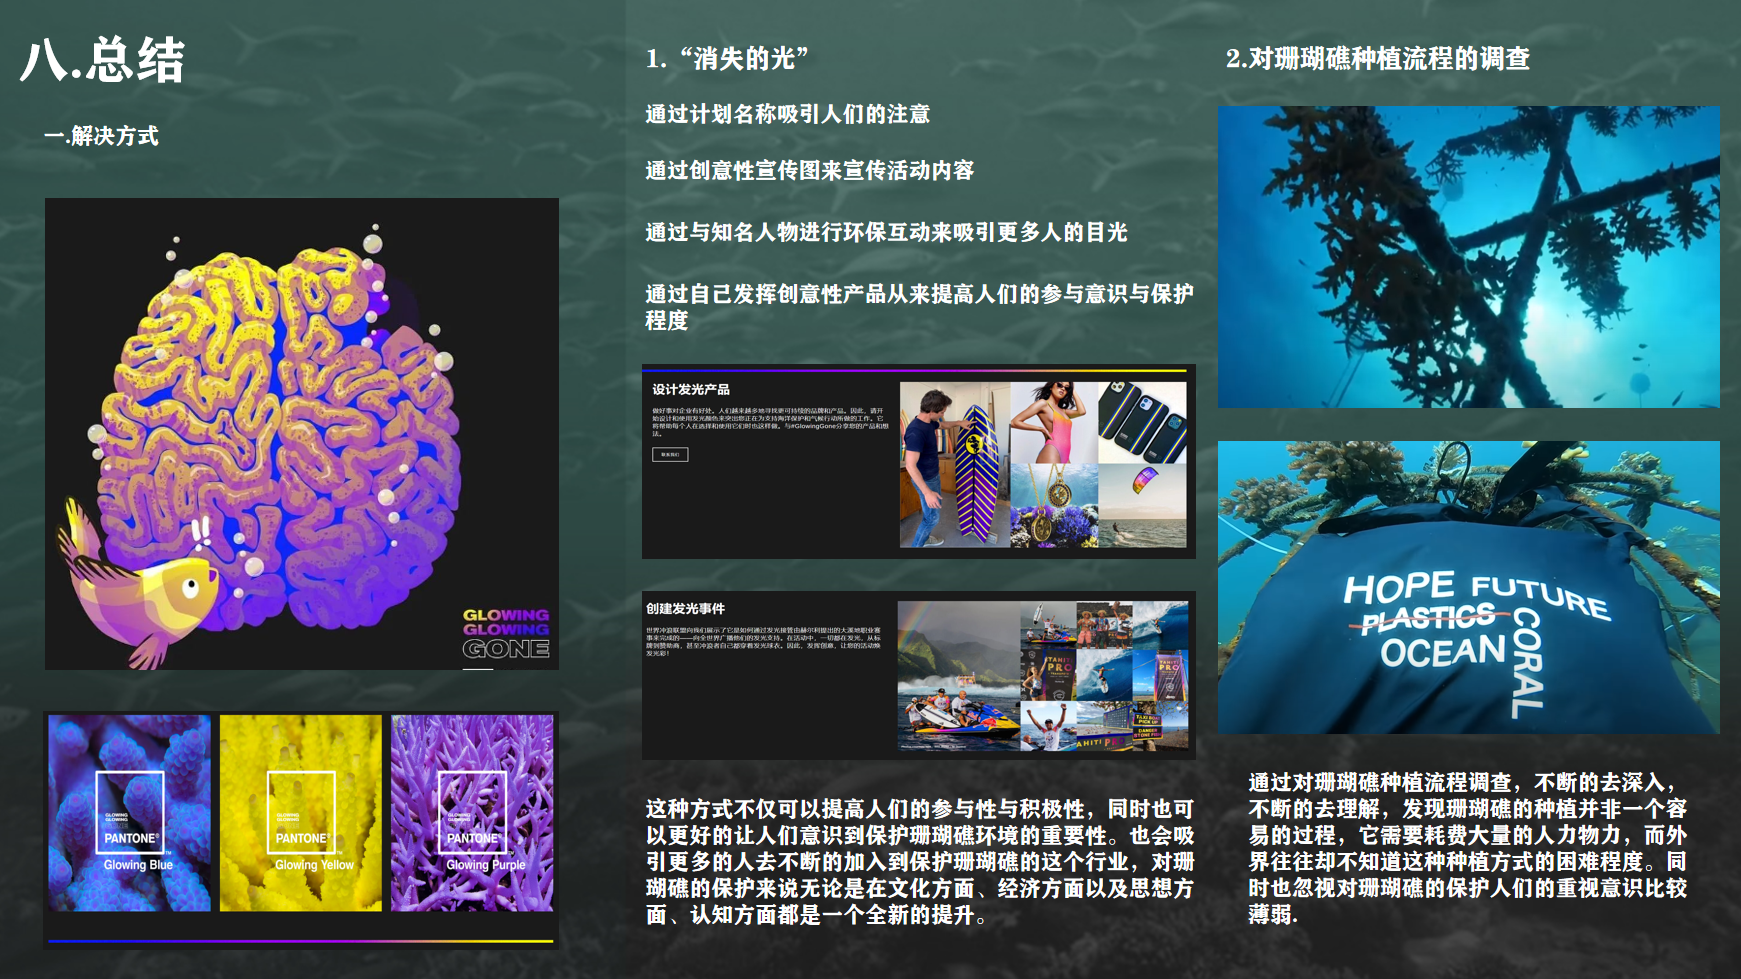Click the 联系我们 button
The width and height of the screenshot is (1741, 979).
tap(670, 454)
